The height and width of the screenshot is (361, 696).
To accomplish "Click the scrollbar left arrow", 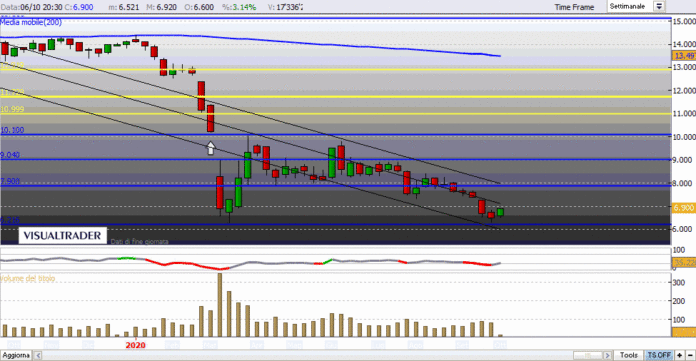I will (x=38, y=355).
